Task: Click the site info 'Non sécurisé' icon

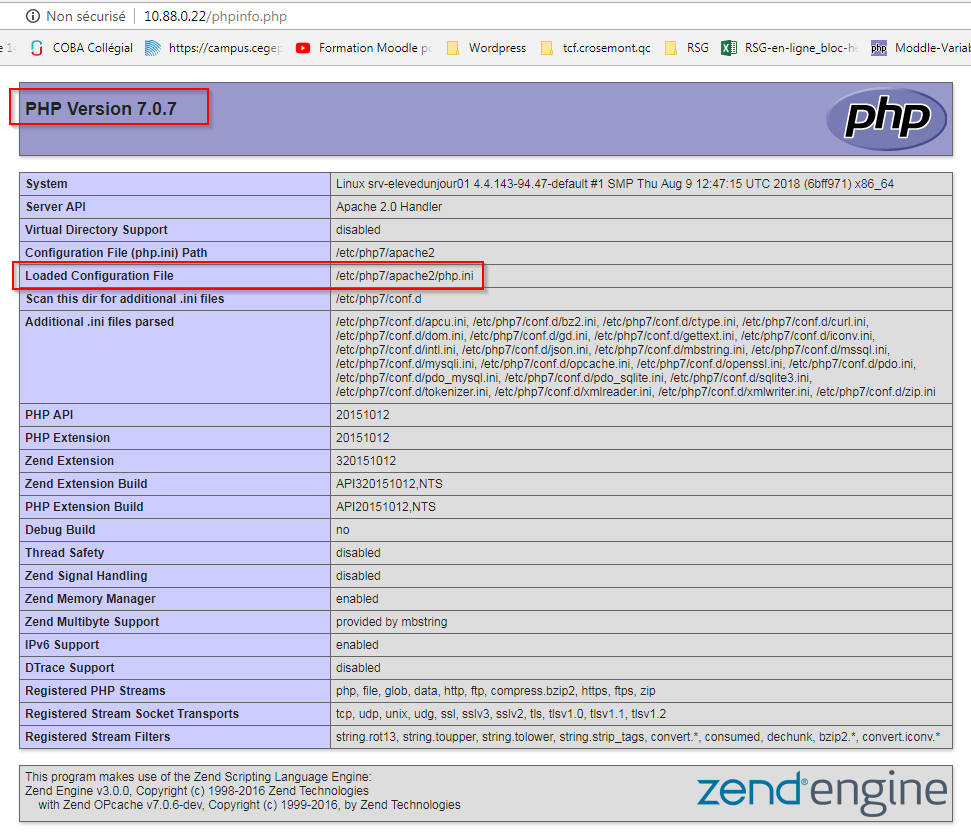Action: 32,16
